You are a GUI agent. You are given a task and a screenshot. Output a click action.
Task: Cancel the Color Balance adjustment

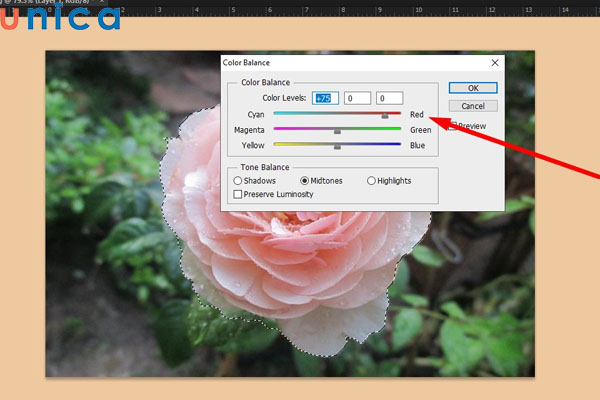473,106
